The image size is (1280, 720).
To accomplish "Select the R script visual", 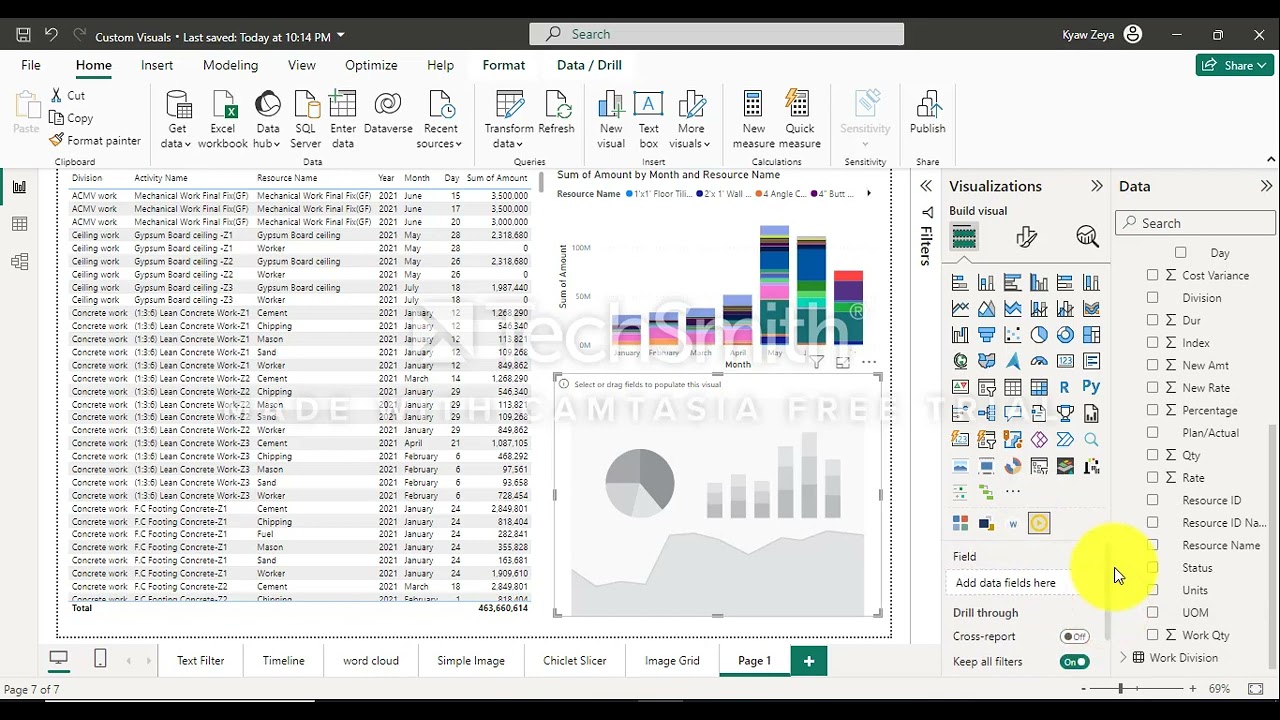I will pyautogui.click(x=1065, y=387).
